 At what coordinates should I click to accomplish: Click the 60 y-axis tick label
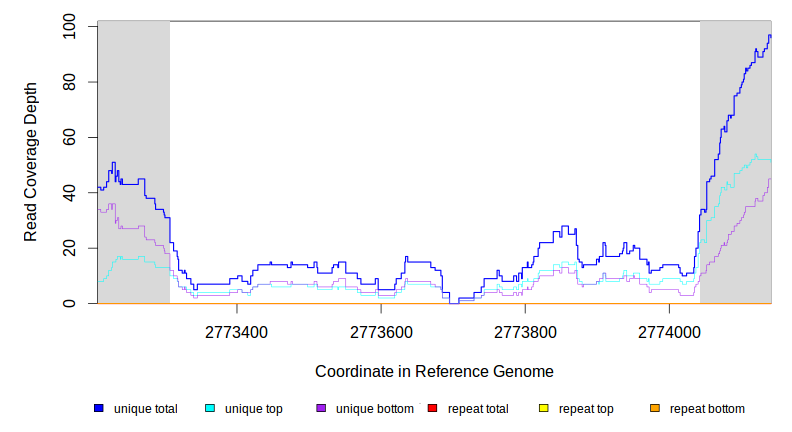point(68,137)
